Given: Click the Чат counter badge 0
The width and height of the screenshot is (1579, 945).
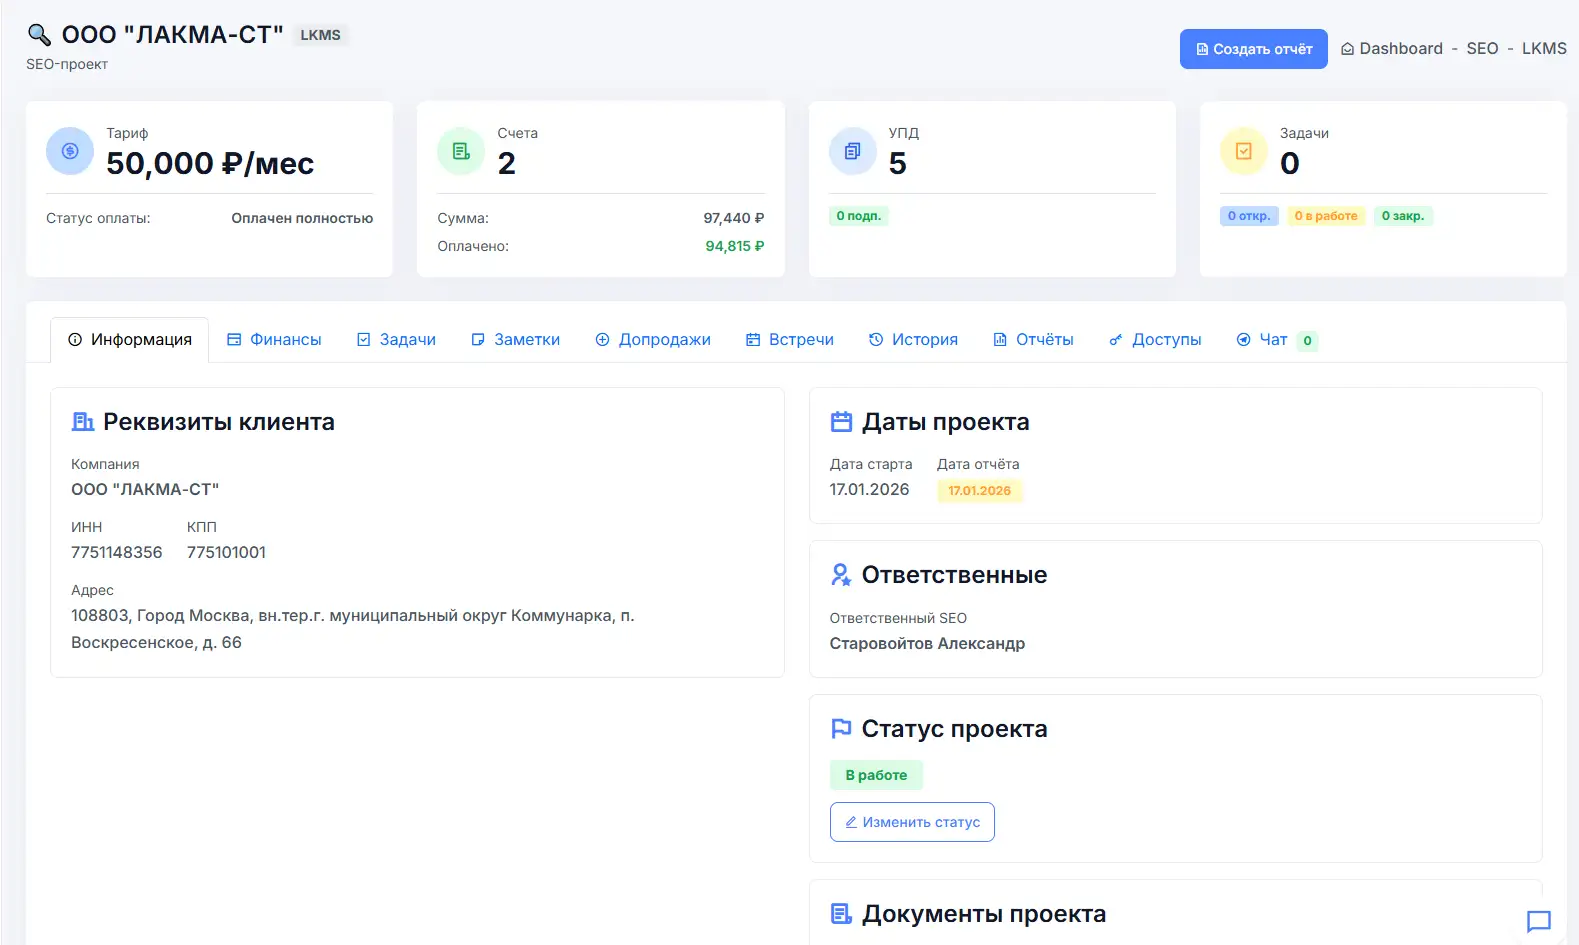Looking at the screenshot, I should click(1307, 341).
